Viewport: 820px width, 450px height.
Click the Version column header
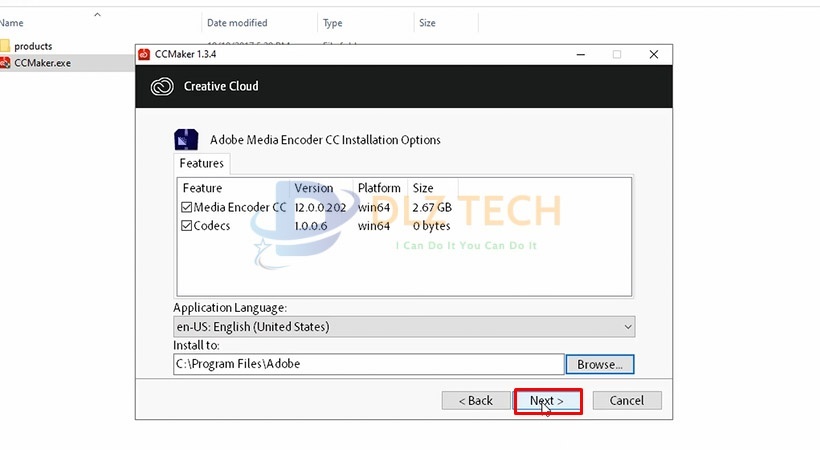[313, 188]
